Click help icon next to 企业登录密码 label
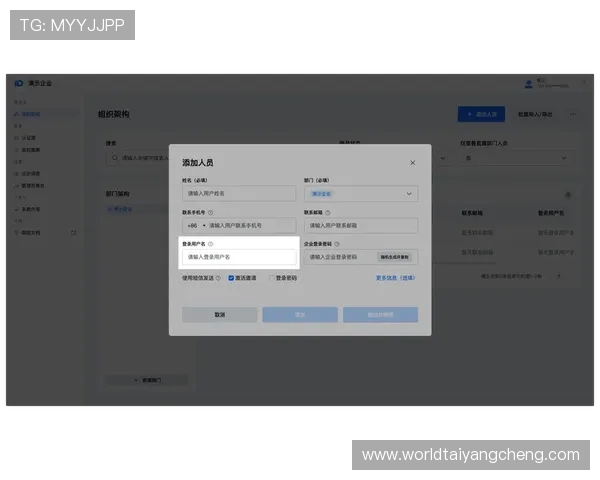Screen dimensions: 600x480 [337, 243]
